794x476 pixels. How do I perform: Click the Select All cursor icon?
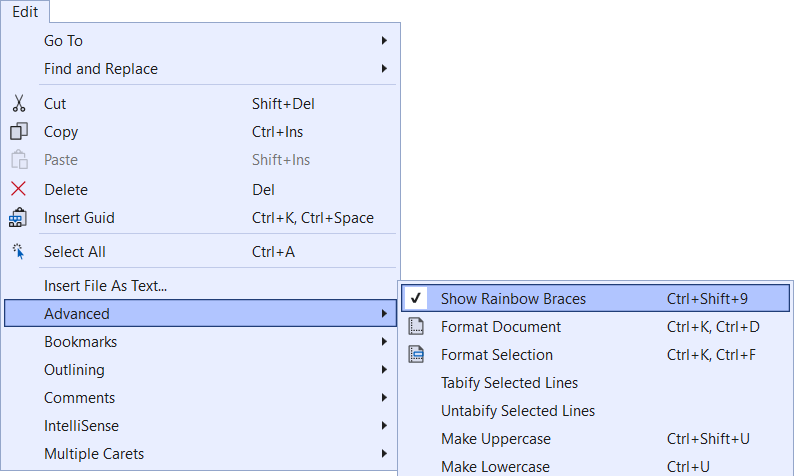[x=18, y=252]
